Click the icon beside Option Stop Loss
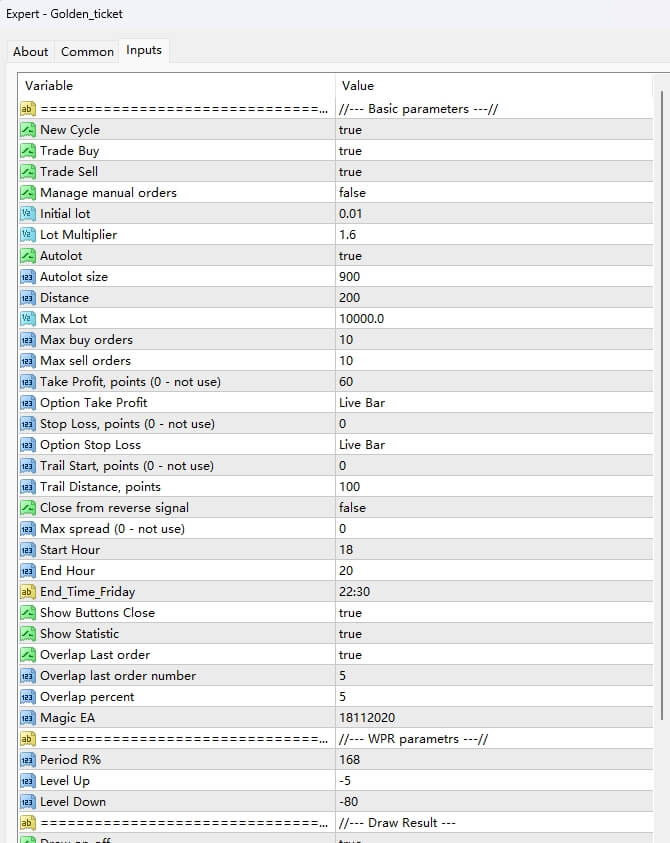This screenshot has height=843, width=670. pos(27,444)
